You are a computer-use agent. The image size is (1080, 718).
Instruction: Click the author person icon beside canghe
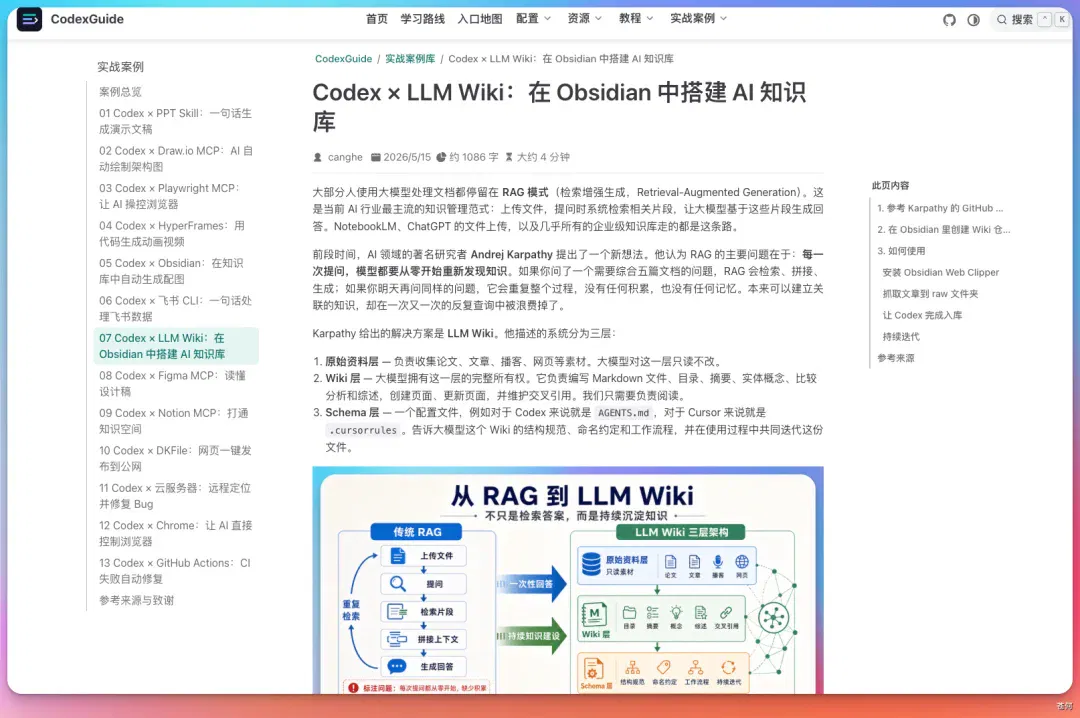(318, 157)
